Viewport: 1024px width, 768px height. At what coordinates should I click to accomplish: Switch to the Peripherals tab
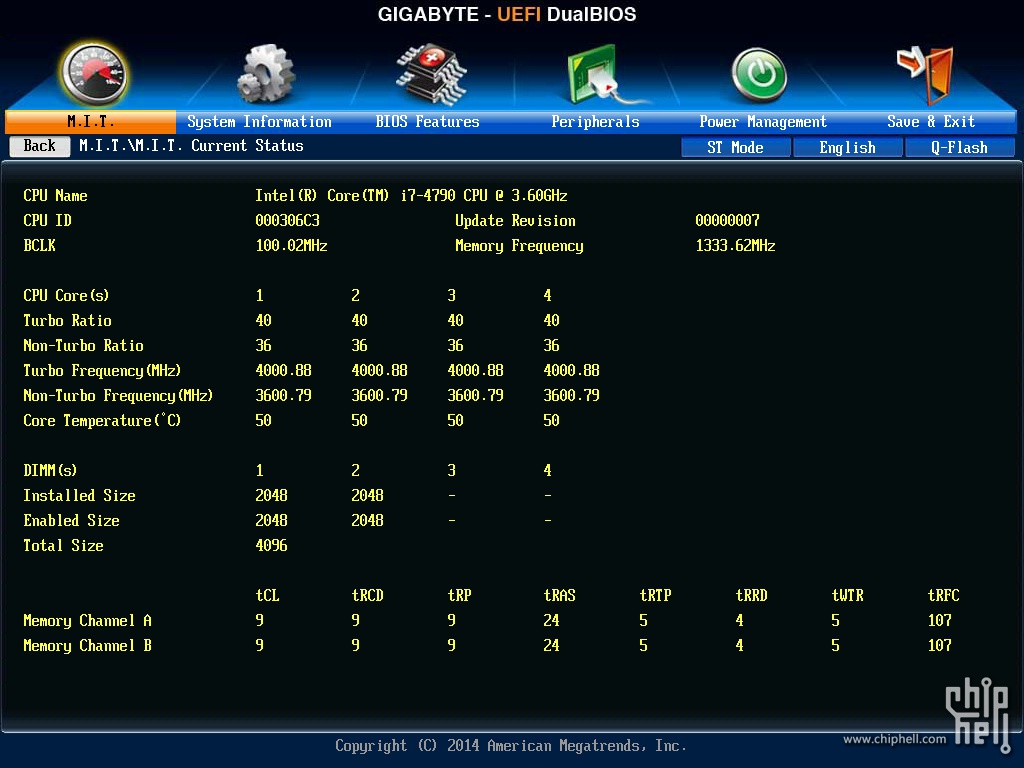595,121
